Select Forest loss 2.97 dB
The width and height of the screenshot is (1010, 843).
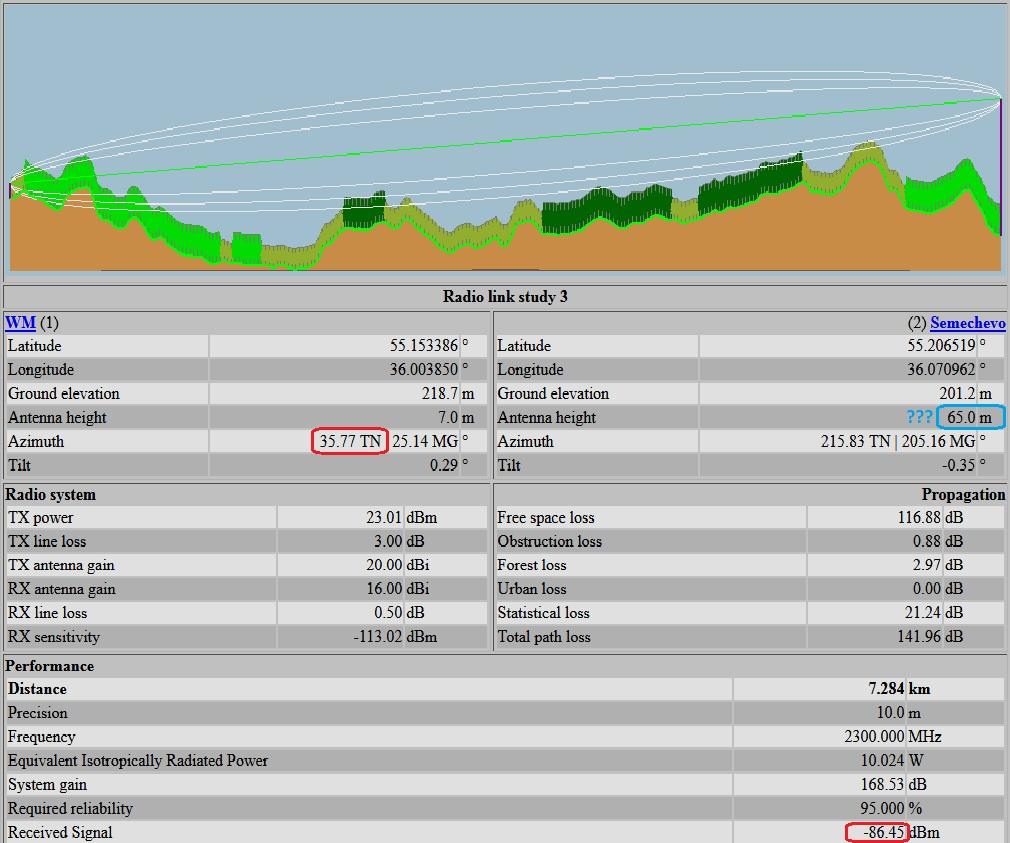938,565
